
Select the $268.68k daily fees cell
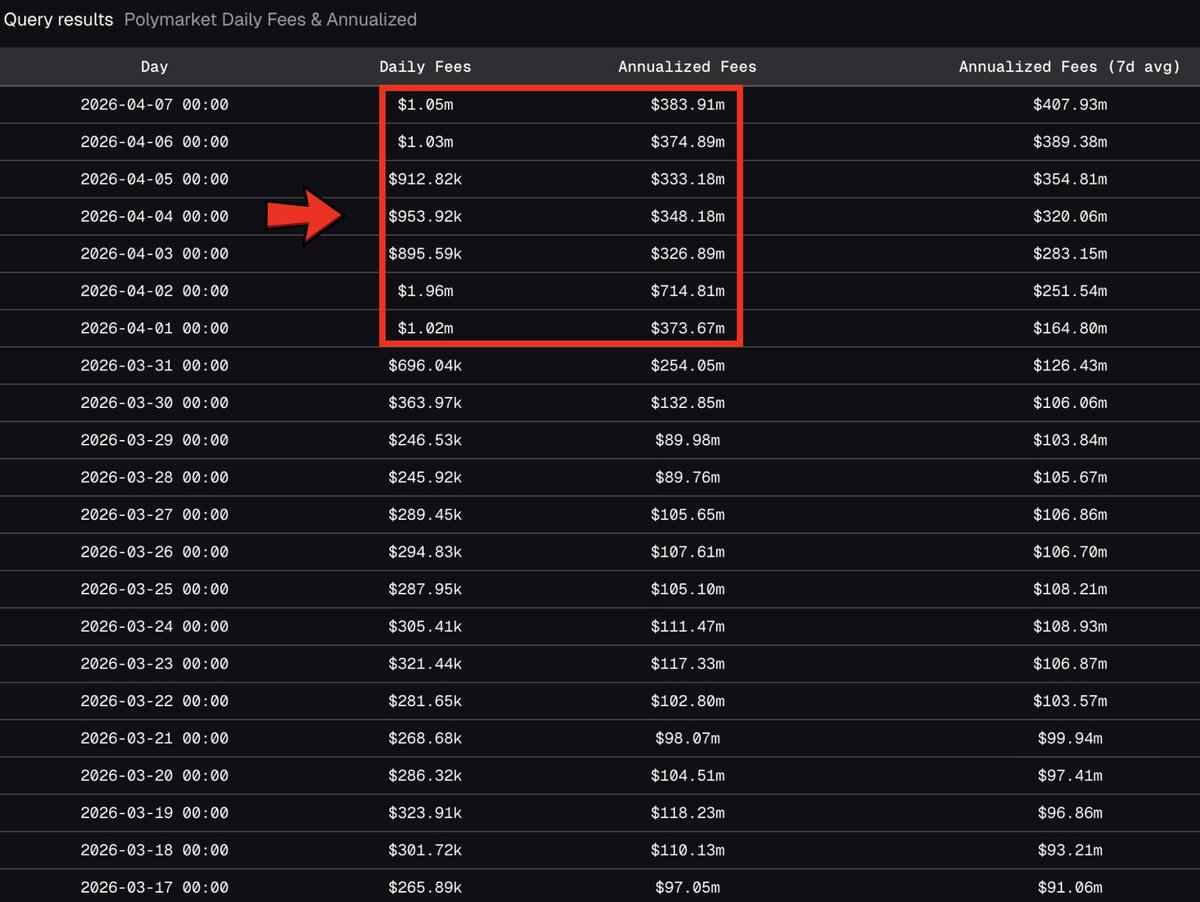[x=425, y=739]
